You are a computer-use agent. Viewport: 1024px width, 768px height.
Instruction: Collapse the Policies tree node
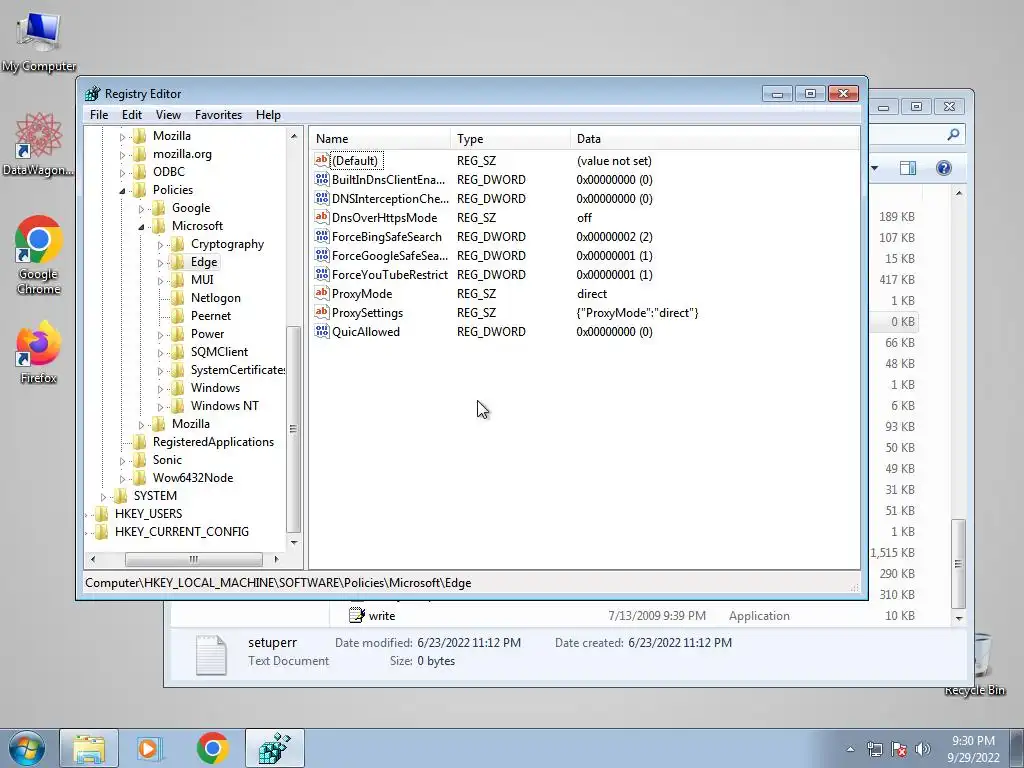[122, 191]
